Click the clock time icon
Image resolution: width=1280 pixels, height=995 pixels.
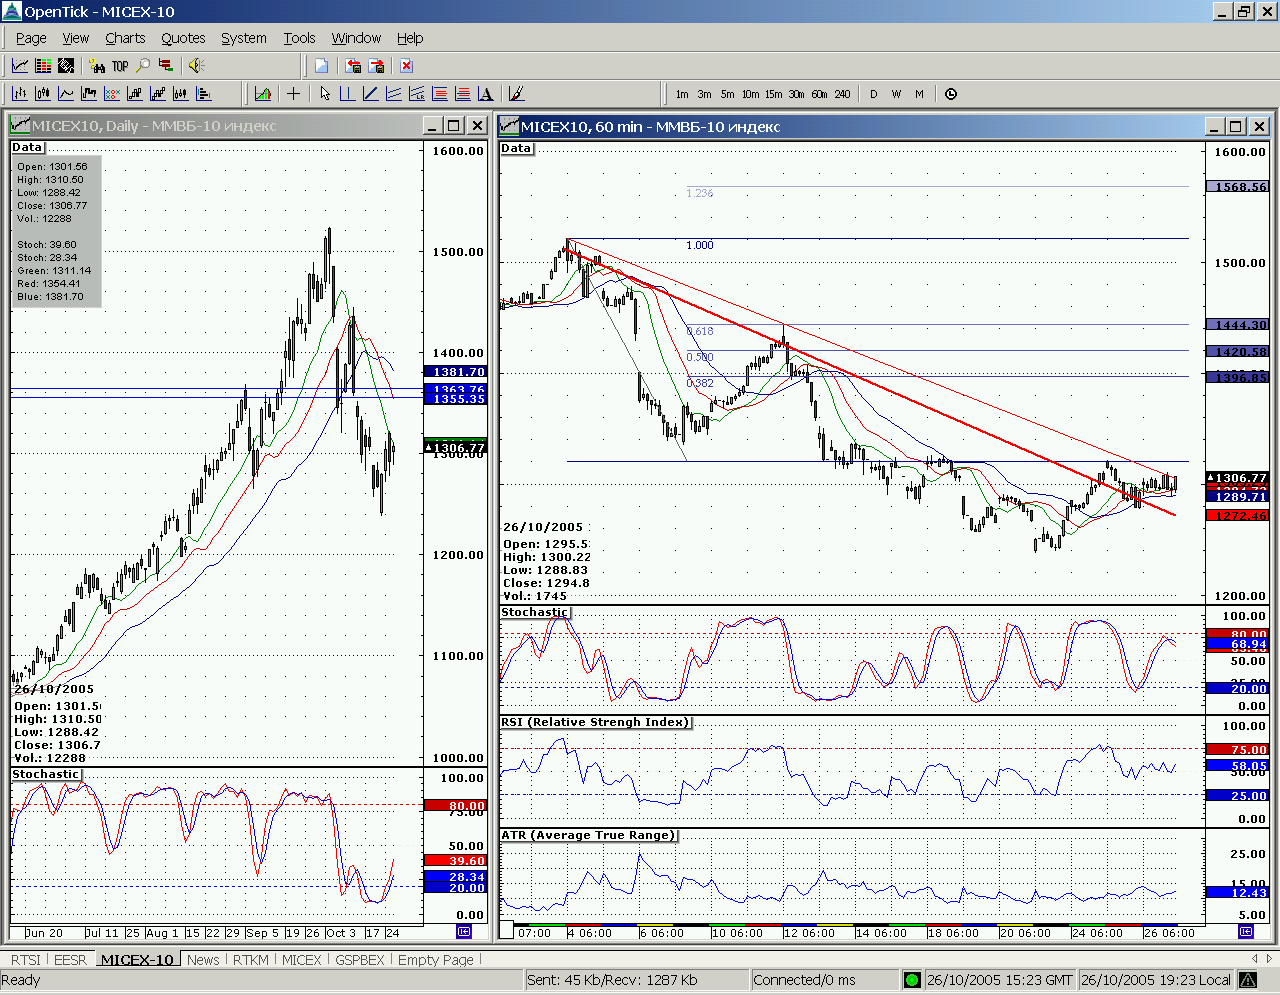(951, 94)
